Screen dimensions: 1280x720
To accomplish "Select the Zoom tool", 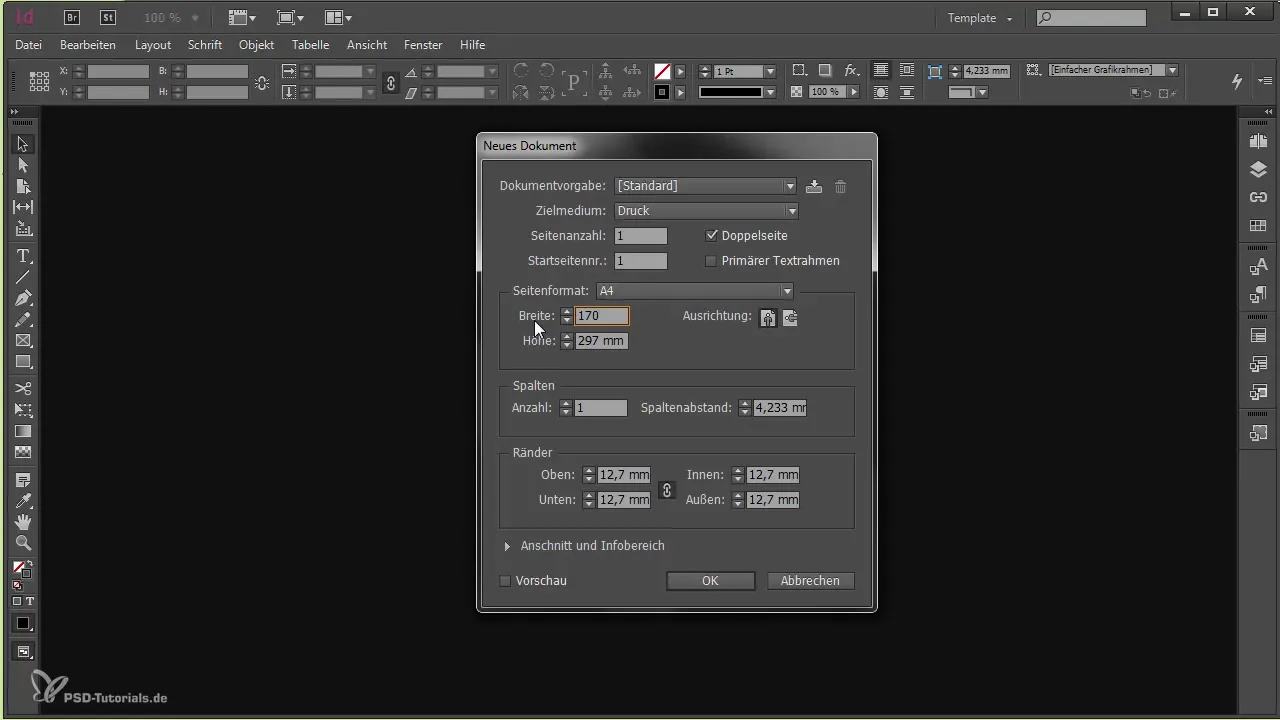I will click(23, 543).
